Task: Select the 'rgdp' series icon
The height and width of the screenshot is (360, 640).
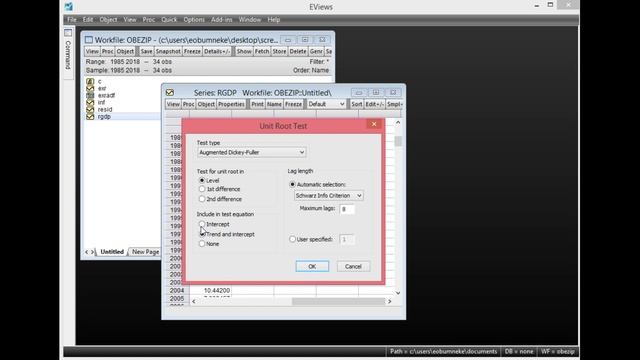Action: [x=90, y=116]
